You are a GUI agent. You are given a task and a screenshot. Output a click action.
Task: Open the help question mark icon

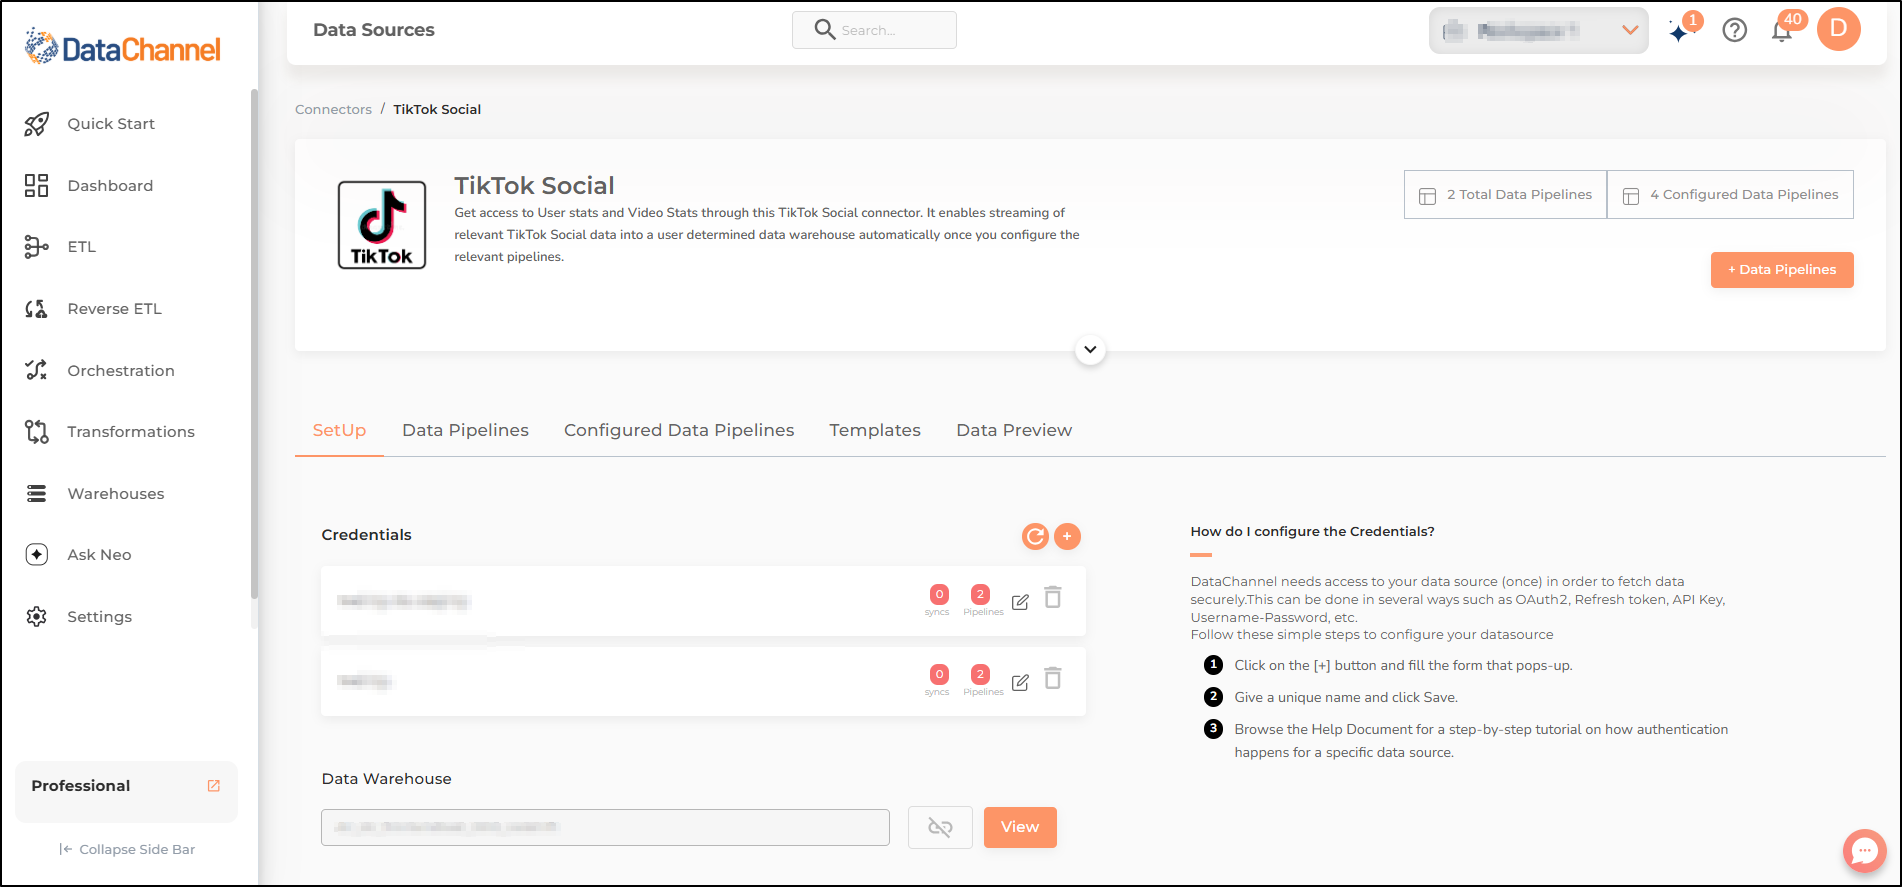click(1735, 30)
